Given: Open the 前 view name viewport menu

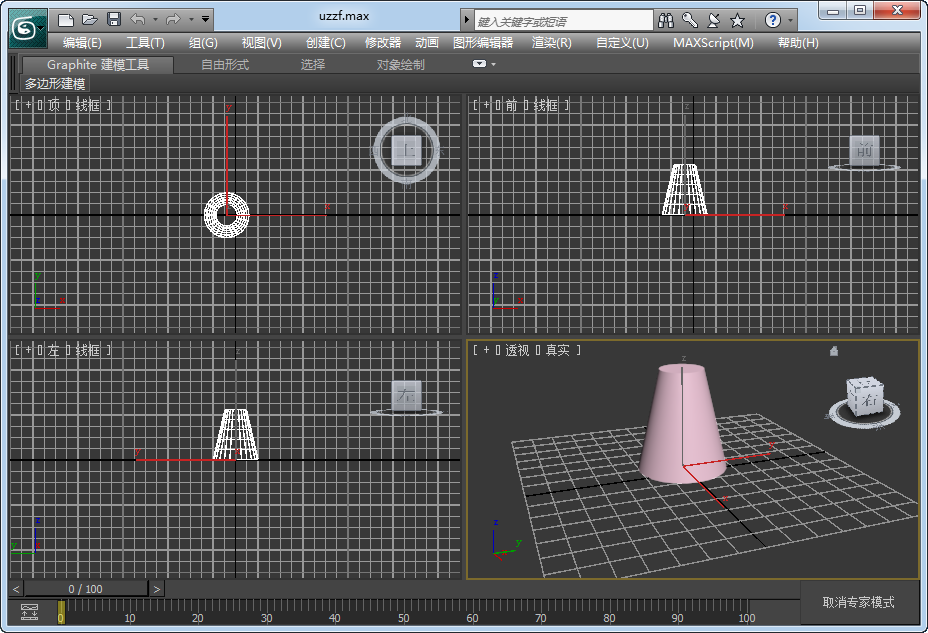Looking at the screenshot, I should pos(511,105).
